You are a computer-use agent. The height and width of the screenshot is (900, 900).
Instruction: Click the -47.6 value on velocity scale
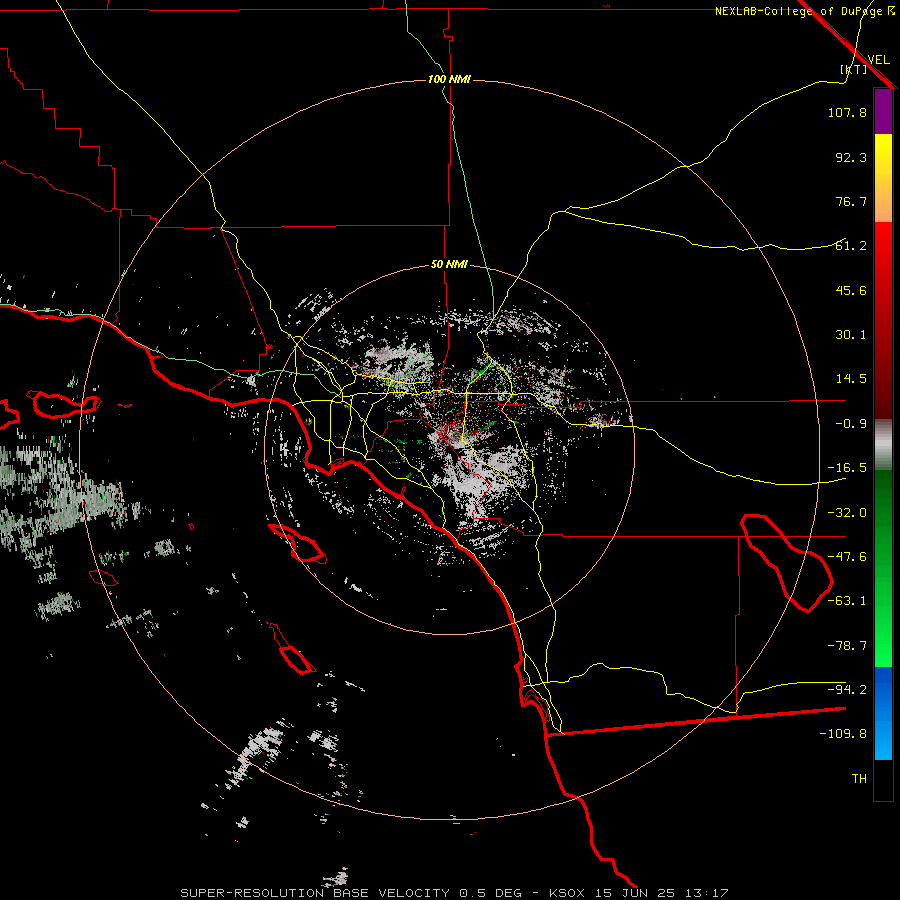(x=847, y=557)
